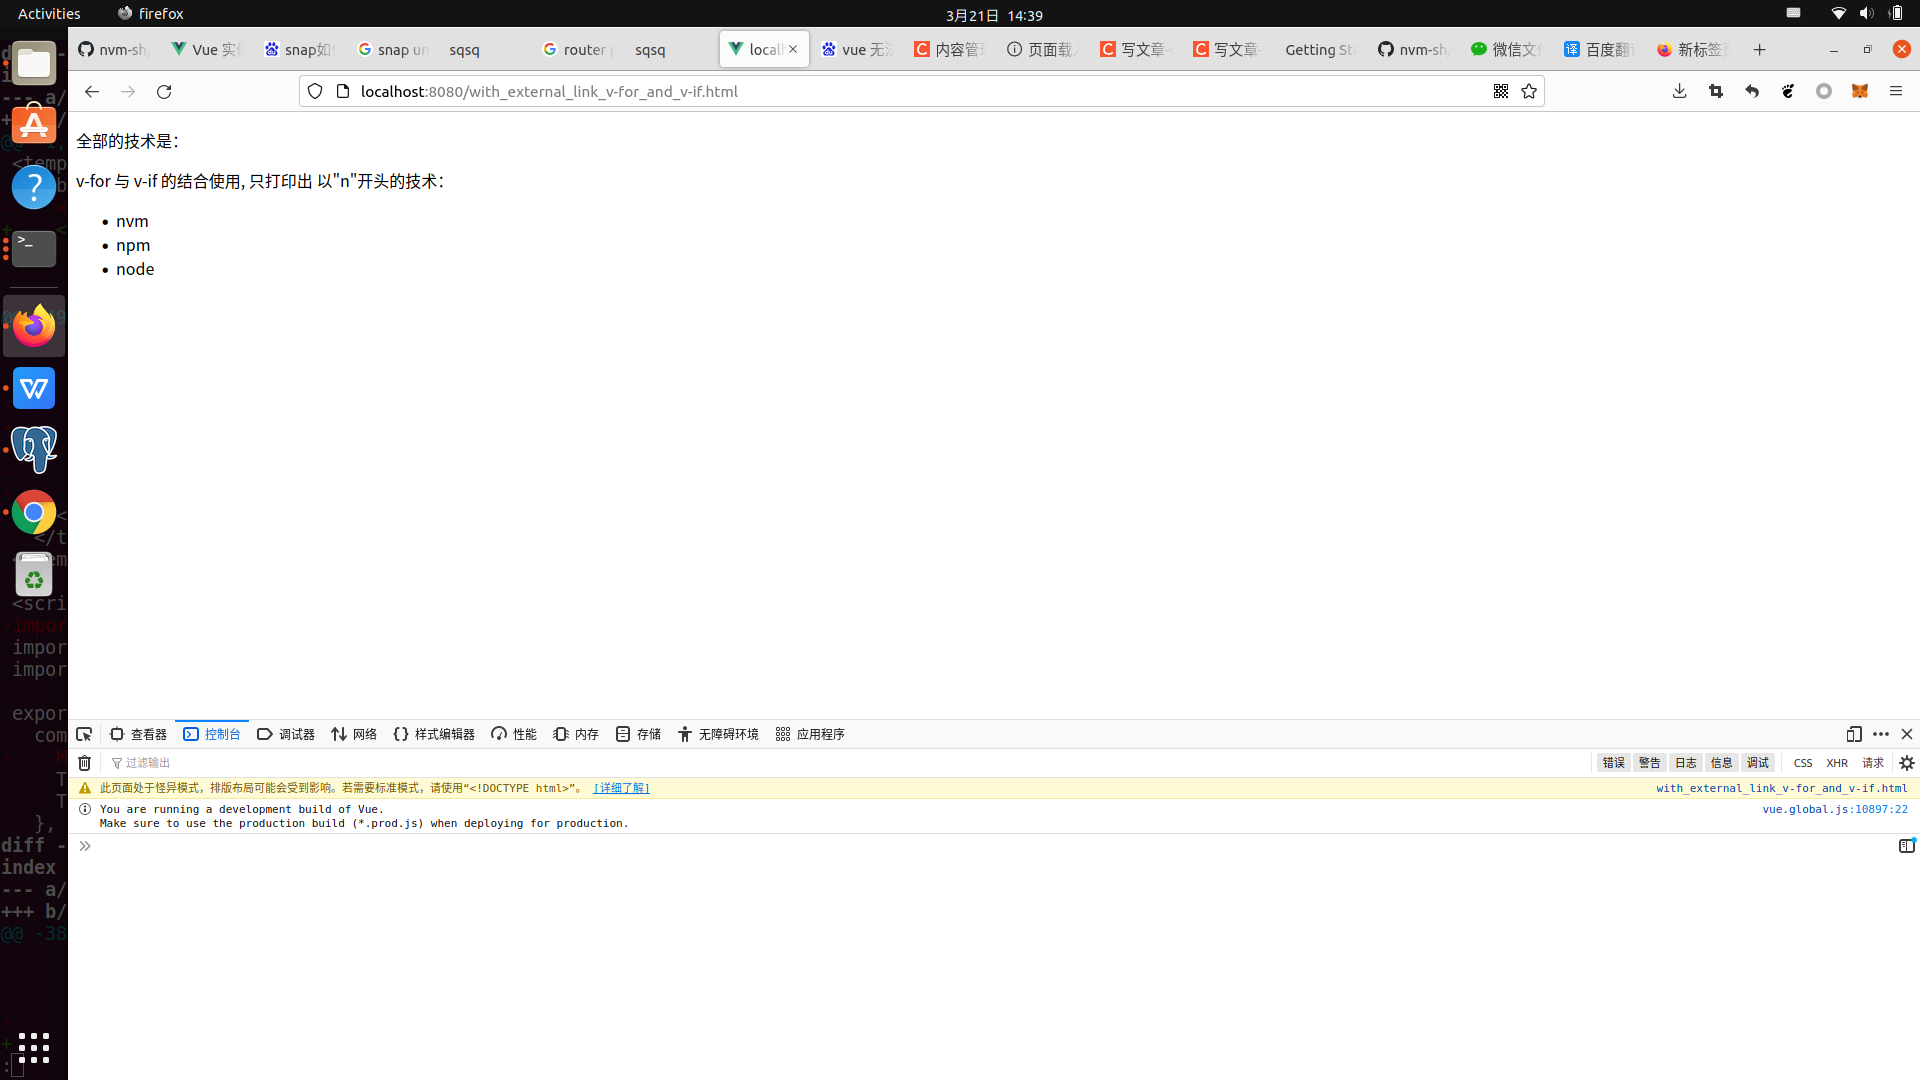Reload the current page
This screenshot has width=1920, height=1080.
click(x=164, y=91)
